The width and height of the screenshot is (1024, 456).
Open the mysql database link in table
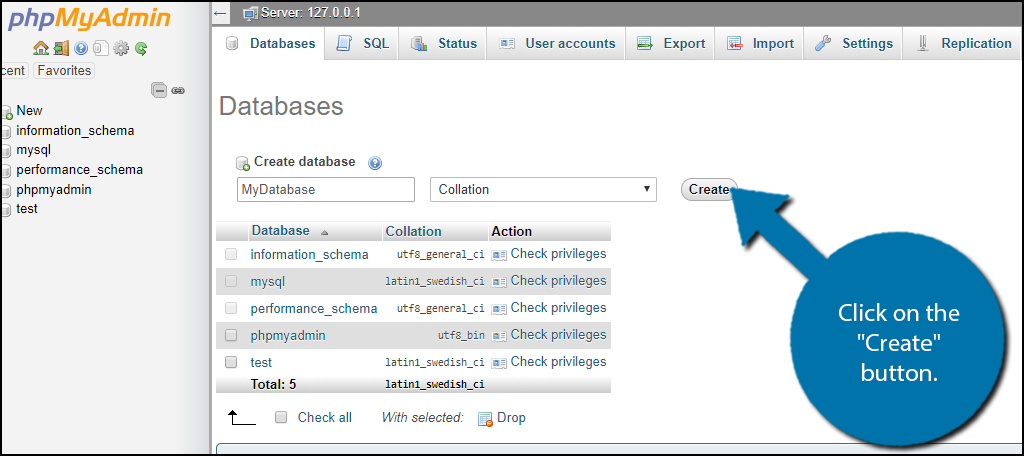(x=268, y=282)
